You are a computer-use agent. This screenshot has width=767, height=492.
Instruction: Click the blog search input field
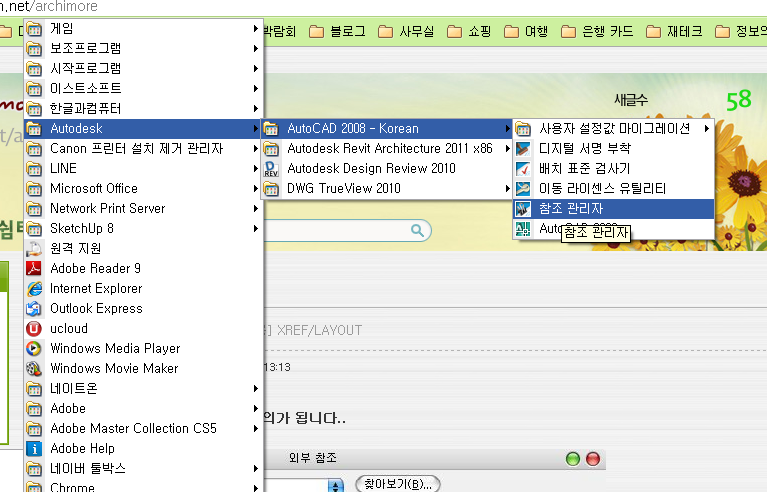(338, 230)
